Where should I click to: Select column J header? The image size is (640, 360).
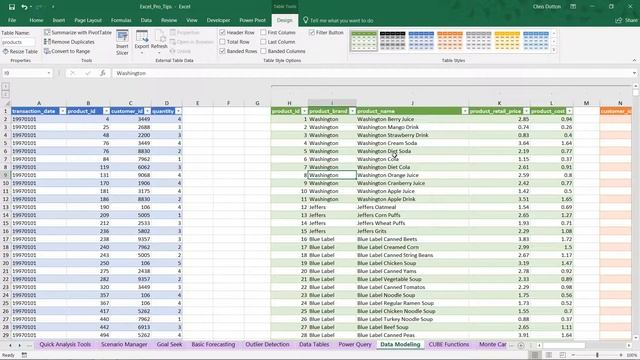click(x=412, y=103)
